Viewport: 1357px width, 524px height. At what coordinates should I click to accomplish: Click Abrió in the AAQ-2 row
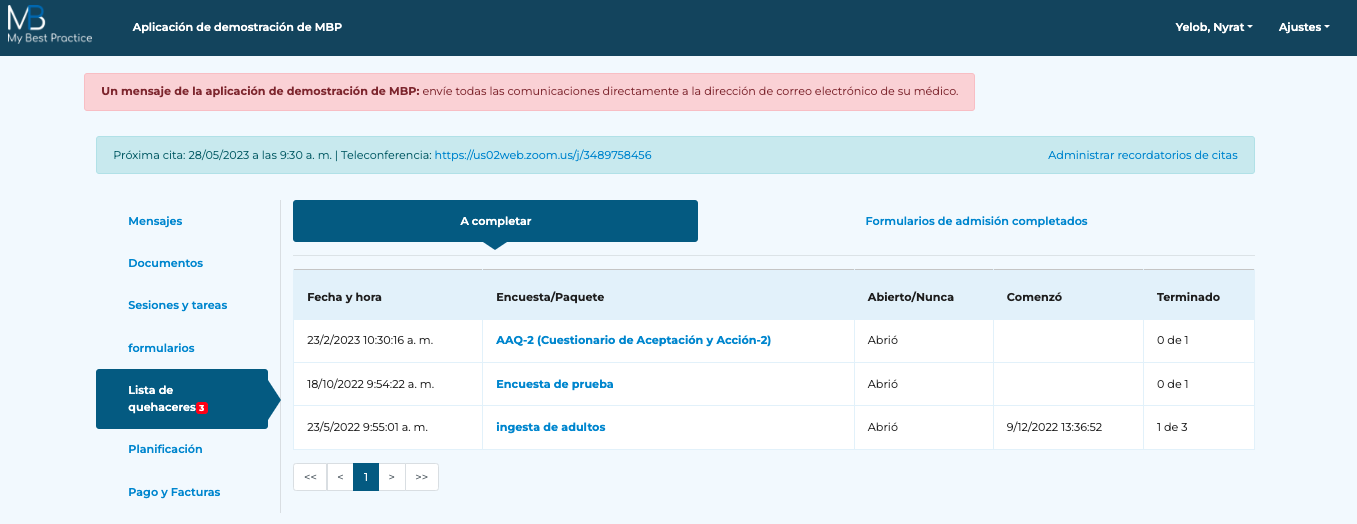(x=883, y=340)
